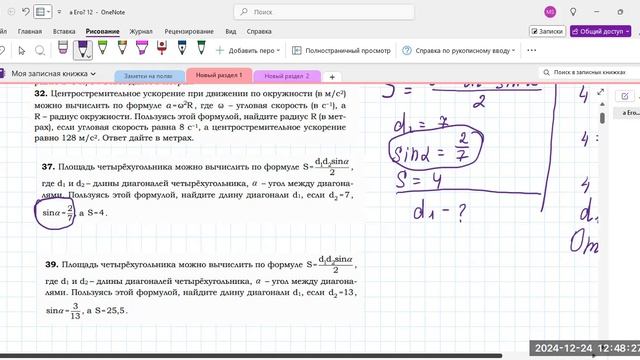The image size is (640, 360).
Task: Select the dark blue fountain pen
Action: coord(182,48)
